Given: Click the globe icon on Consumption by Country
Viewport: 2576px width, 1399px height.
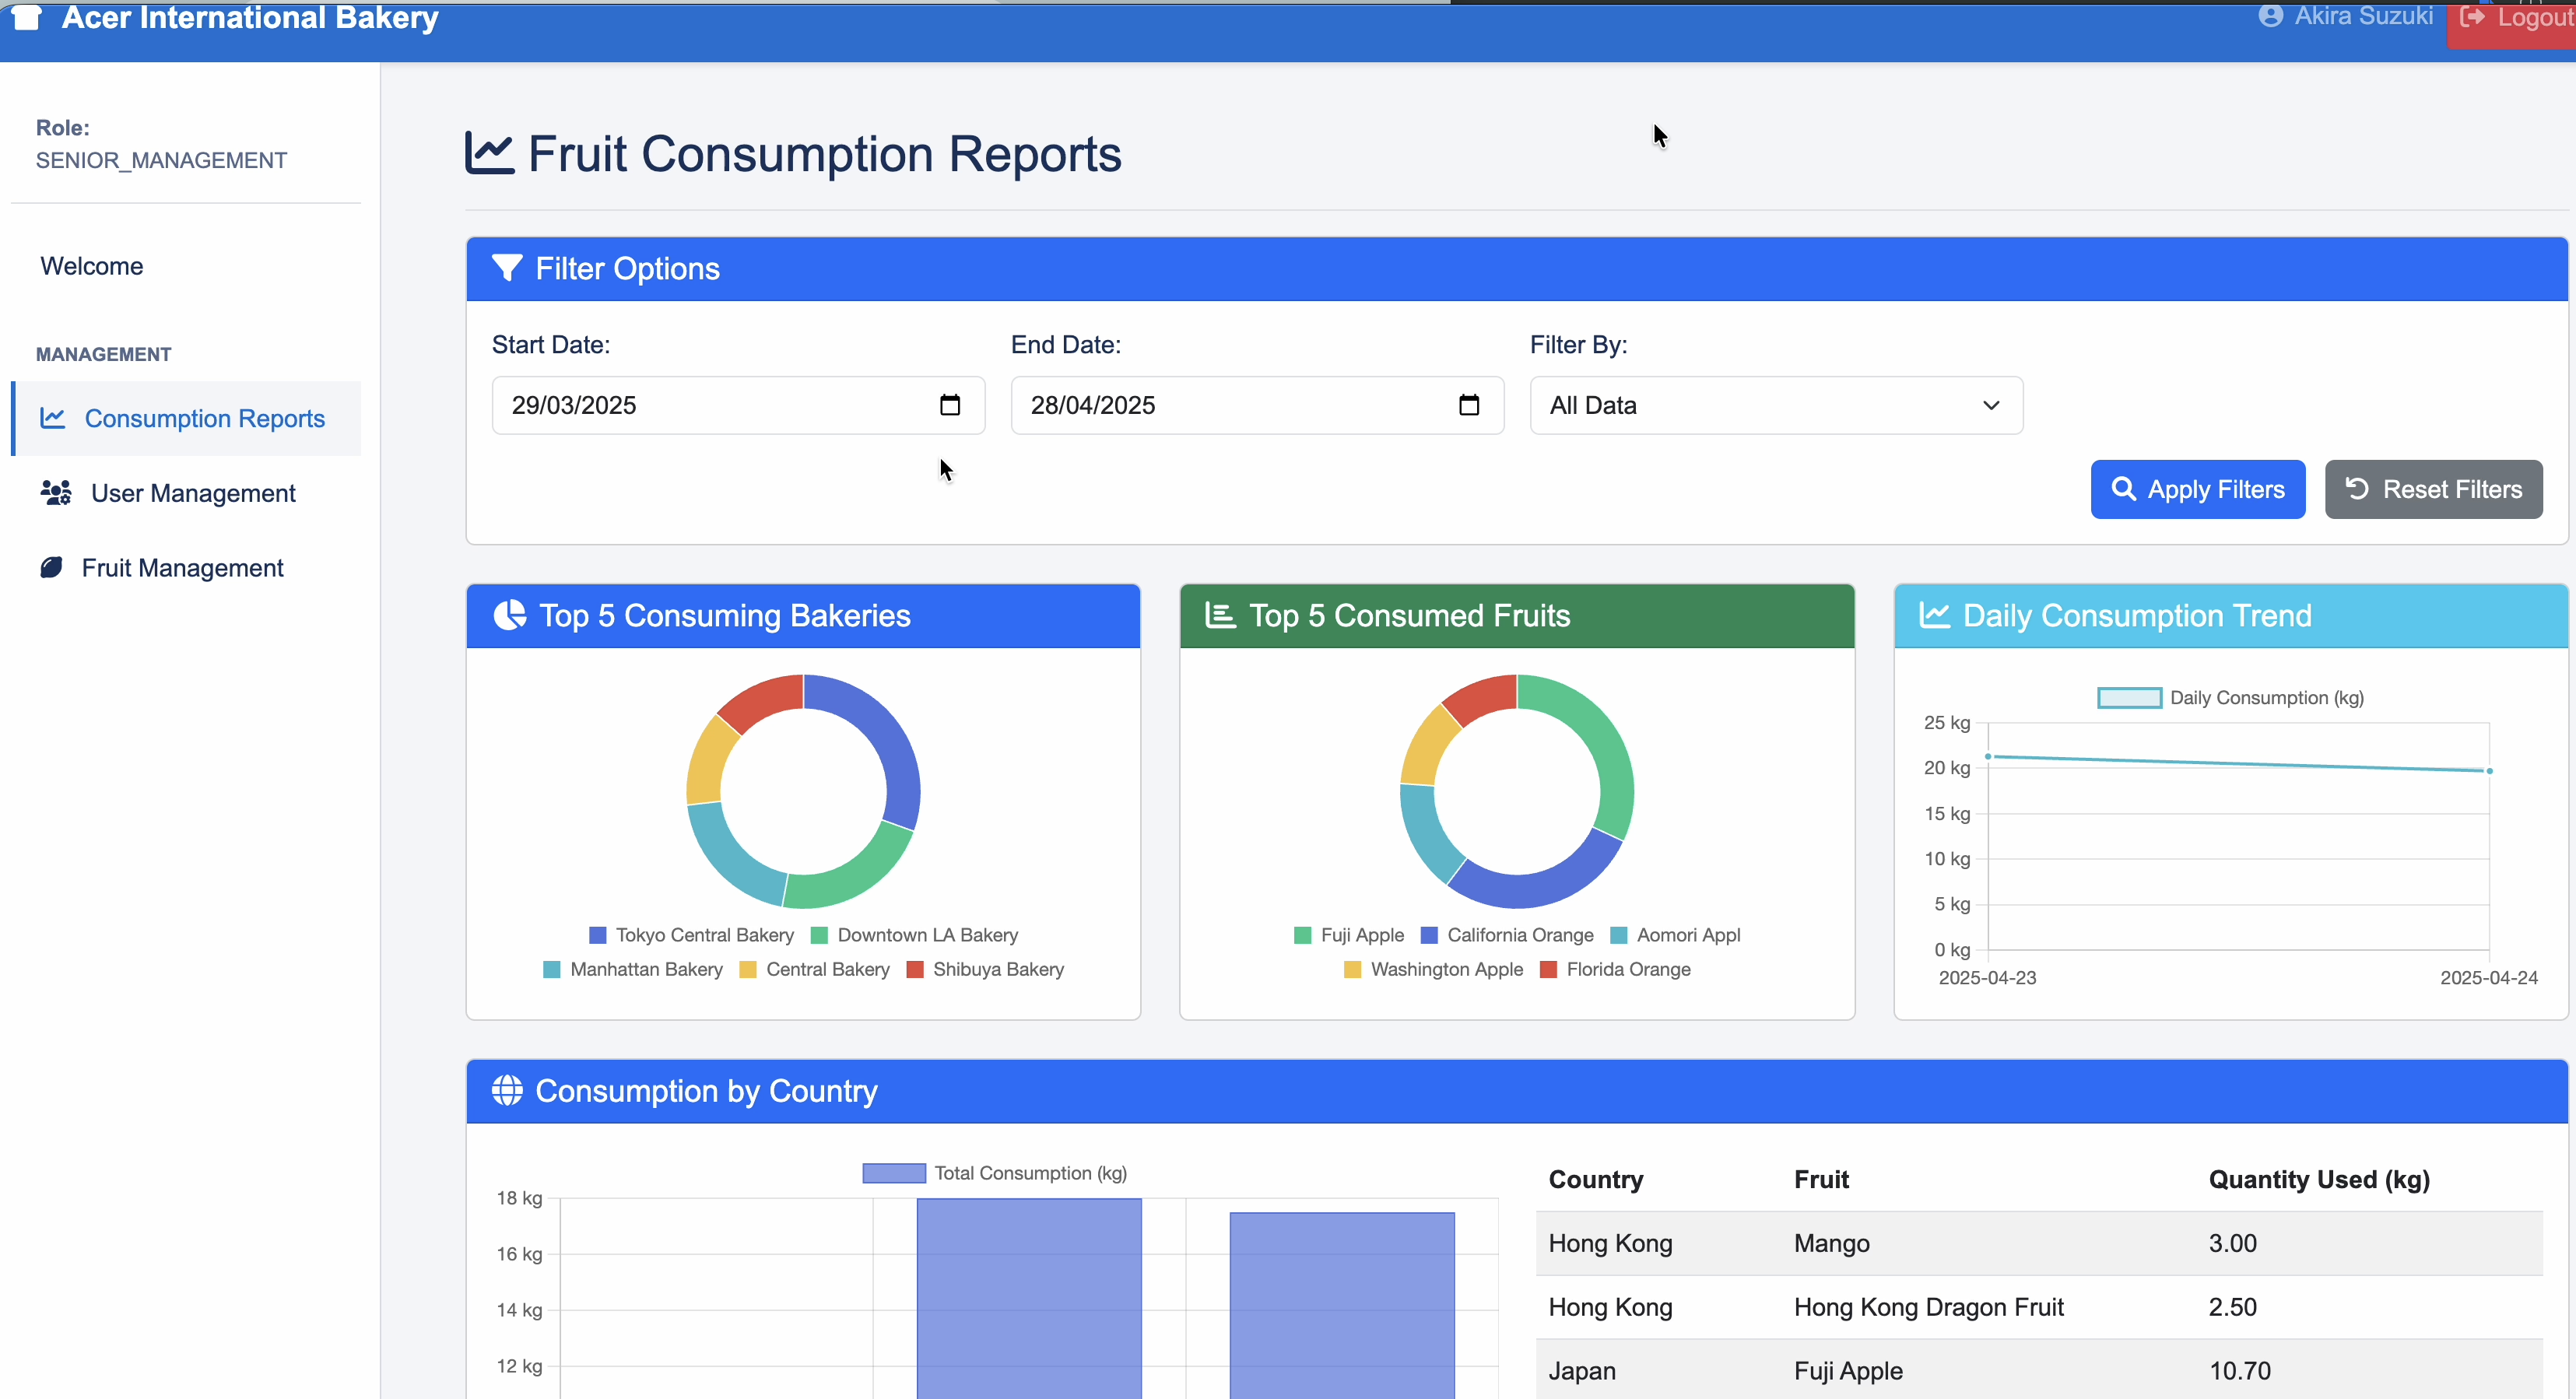Looking at the screenshot, I should [507, 1091].
